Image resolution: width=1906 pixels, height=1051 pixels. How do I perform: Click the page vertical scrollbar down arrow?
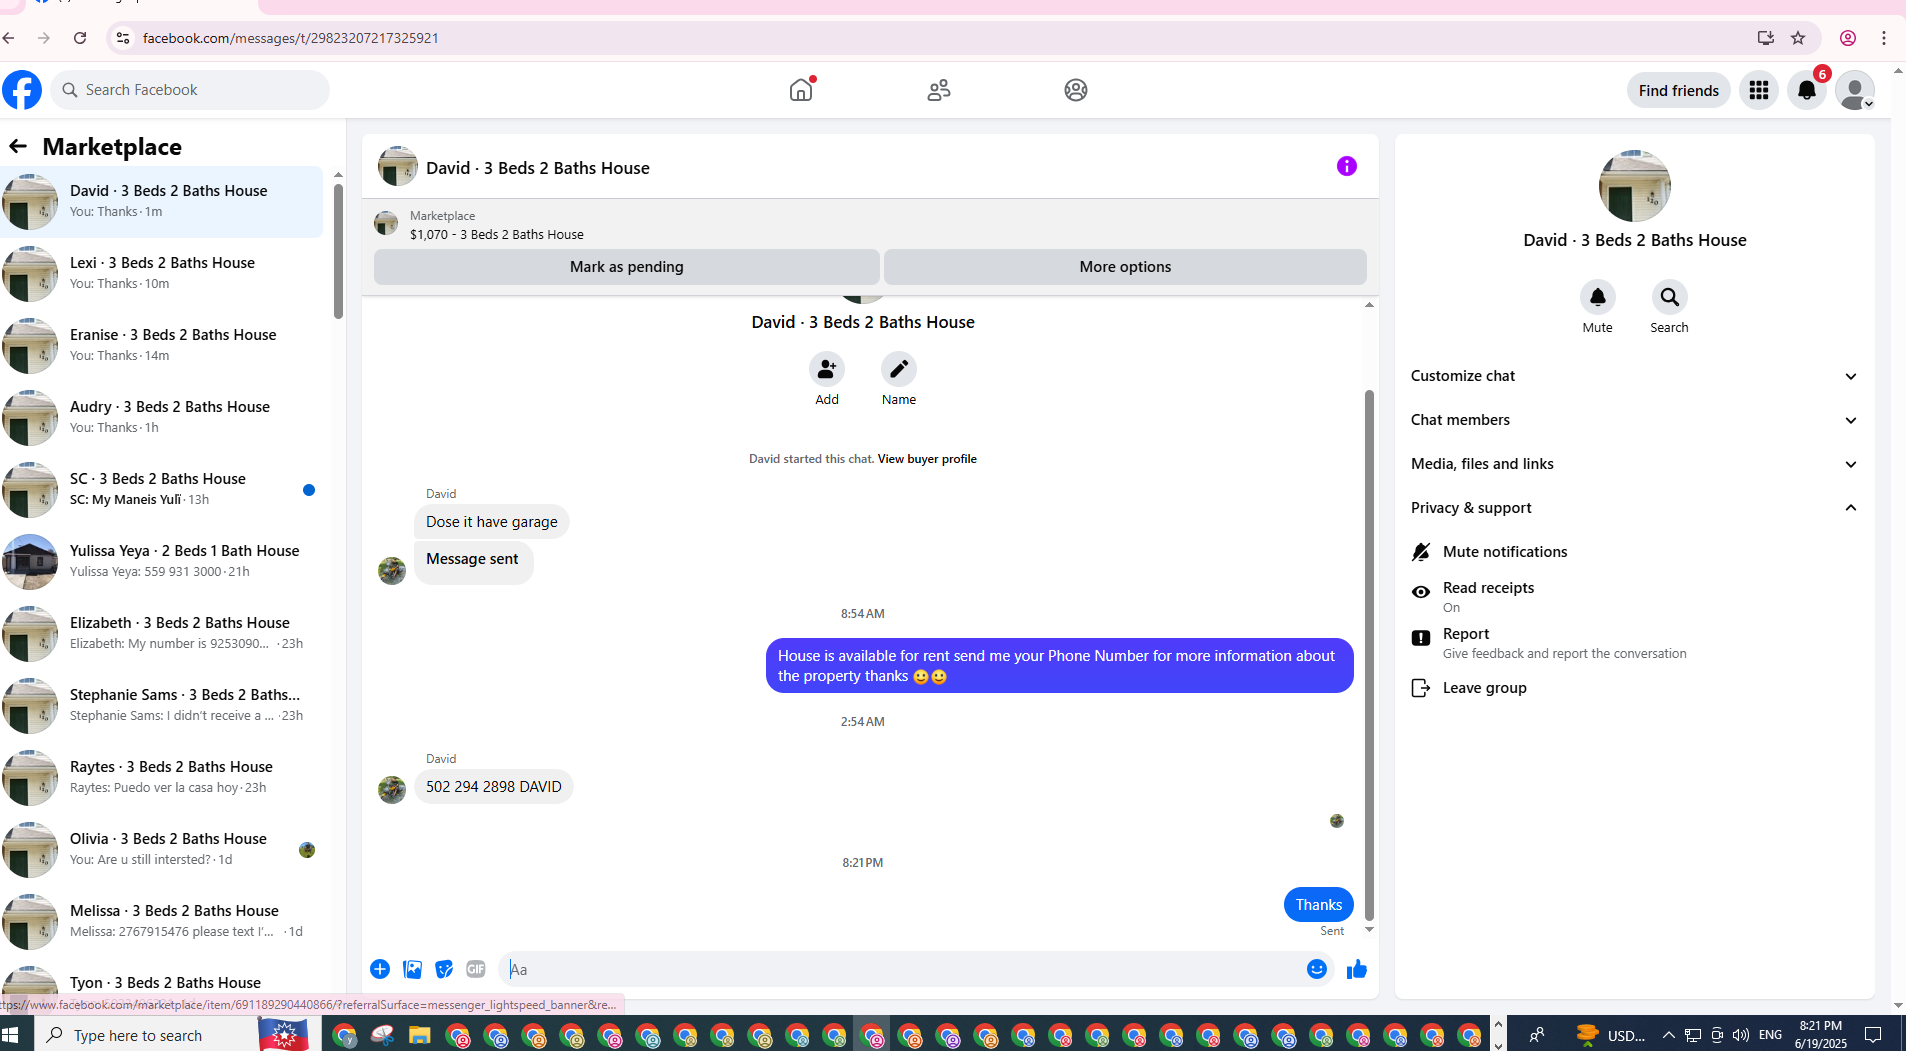coord(1898,1006)
